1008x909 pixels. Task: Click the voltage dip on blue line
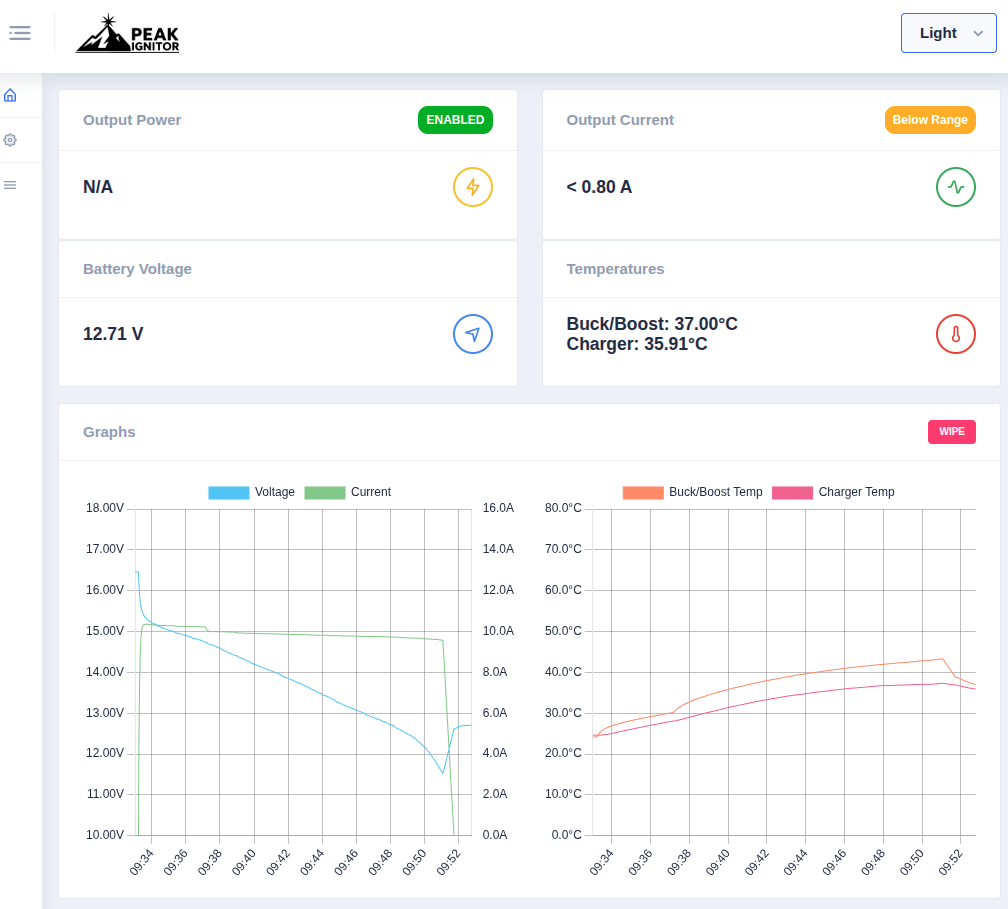point(442,772)
